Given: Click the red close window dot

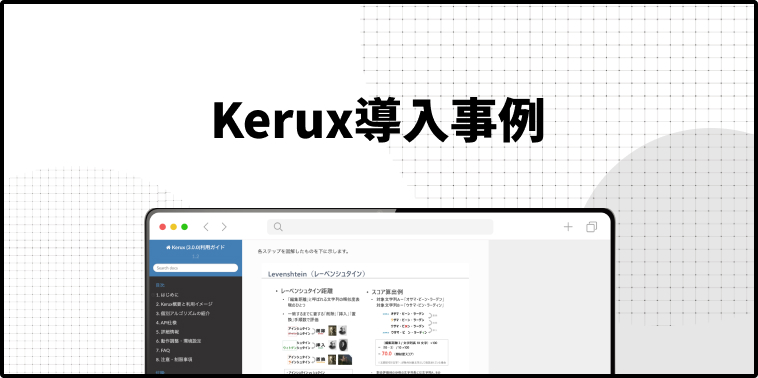Looking at the screenshot, I should (162, 227).
